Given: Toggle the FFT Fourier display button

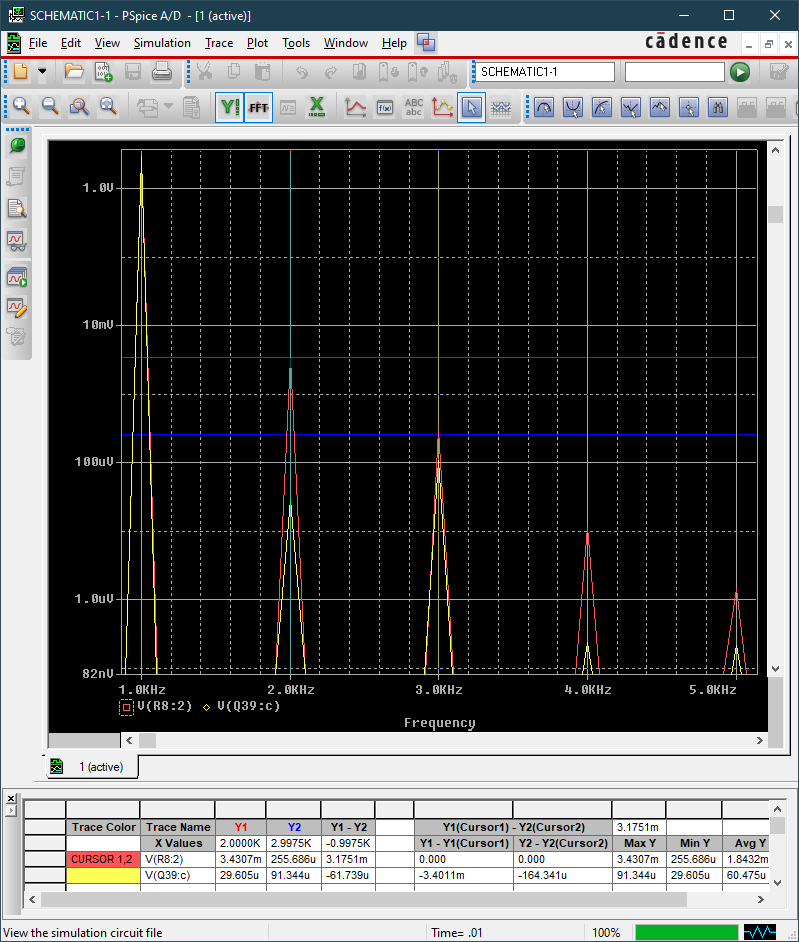Looking at the screenshot, I should coord(259,107).
